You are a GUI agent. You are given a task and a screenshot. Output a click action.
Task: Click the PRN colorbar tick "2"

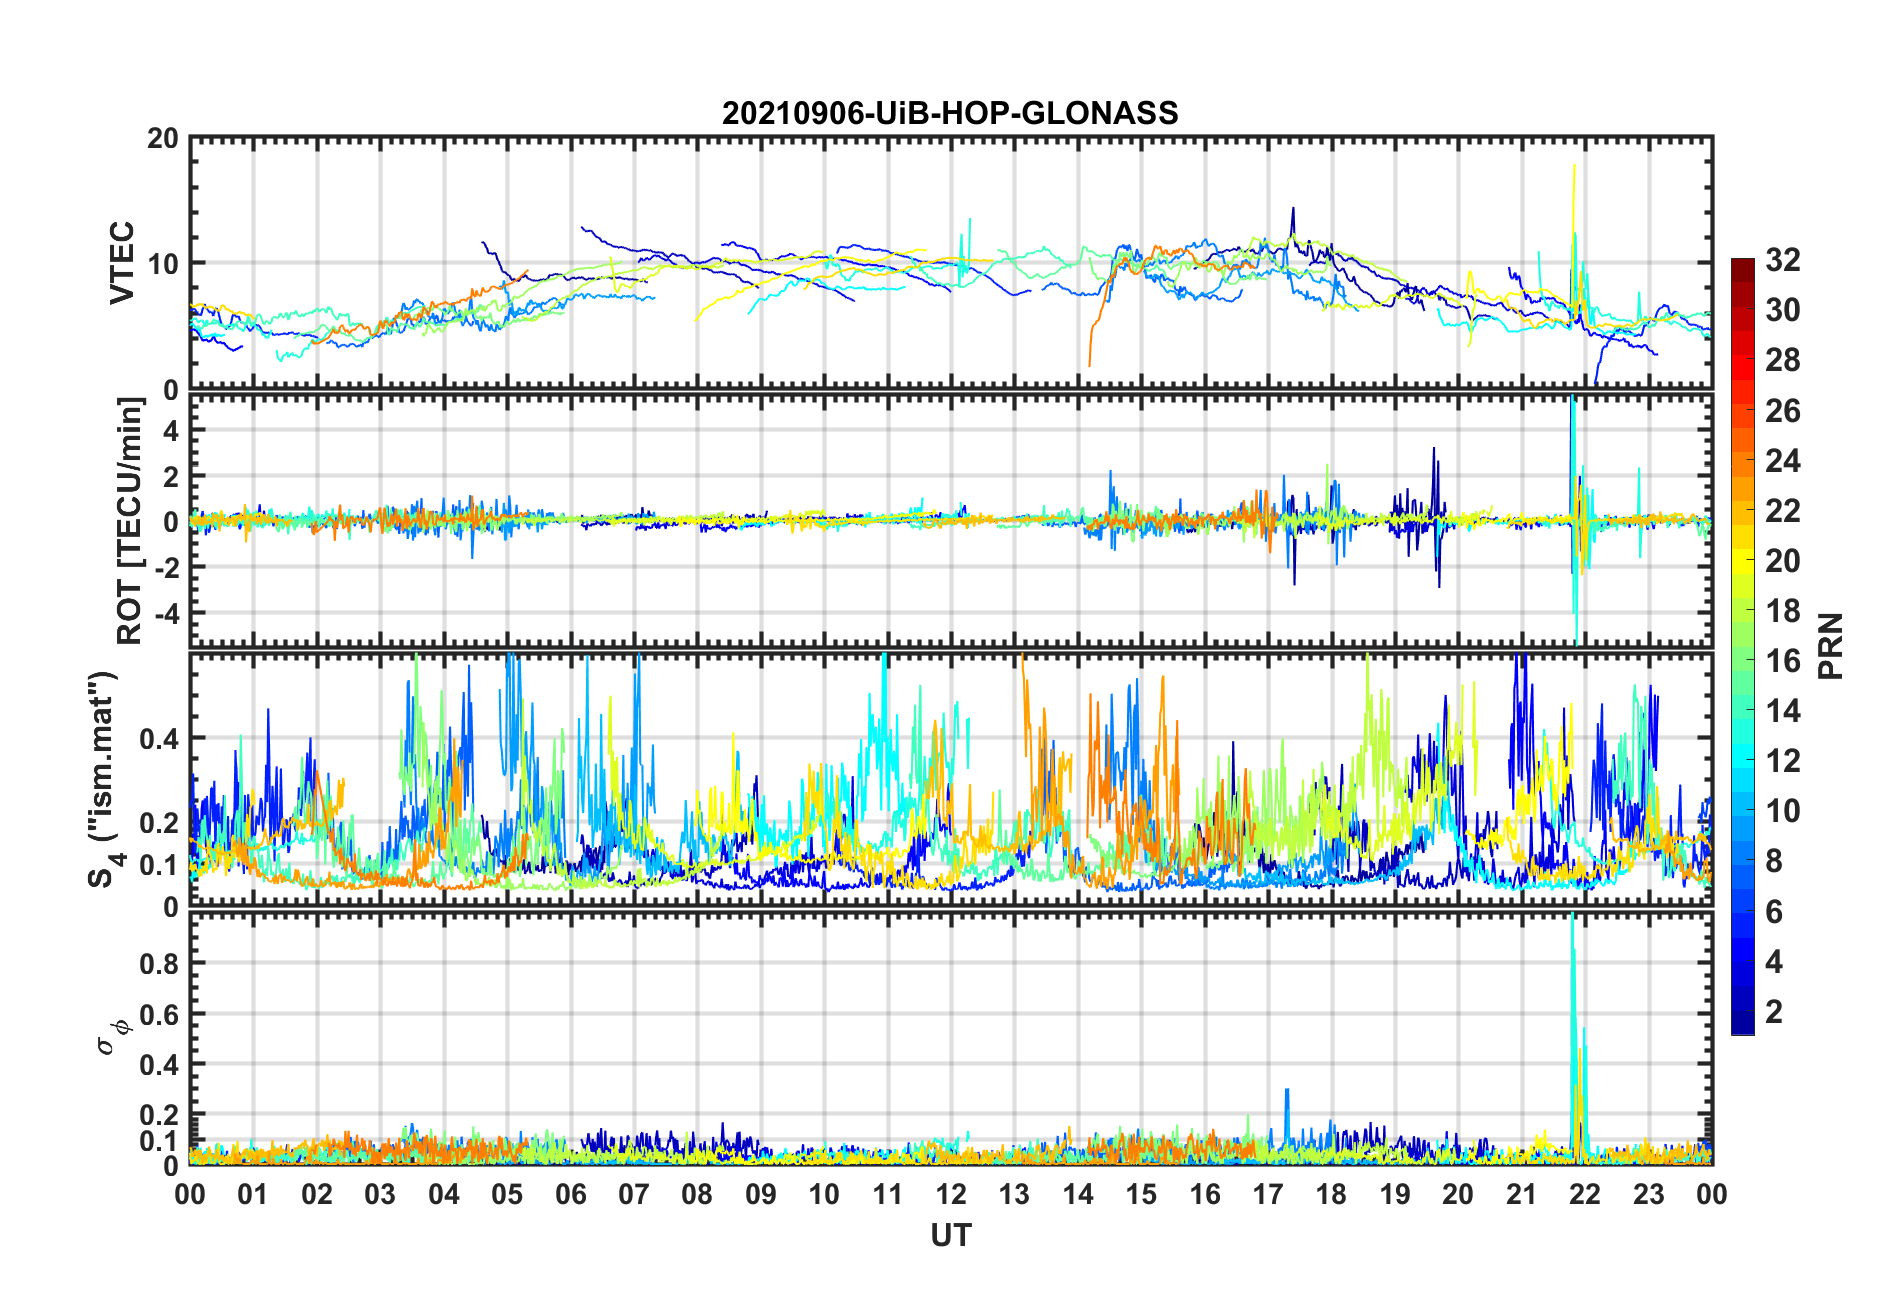click(1774, 1012)
